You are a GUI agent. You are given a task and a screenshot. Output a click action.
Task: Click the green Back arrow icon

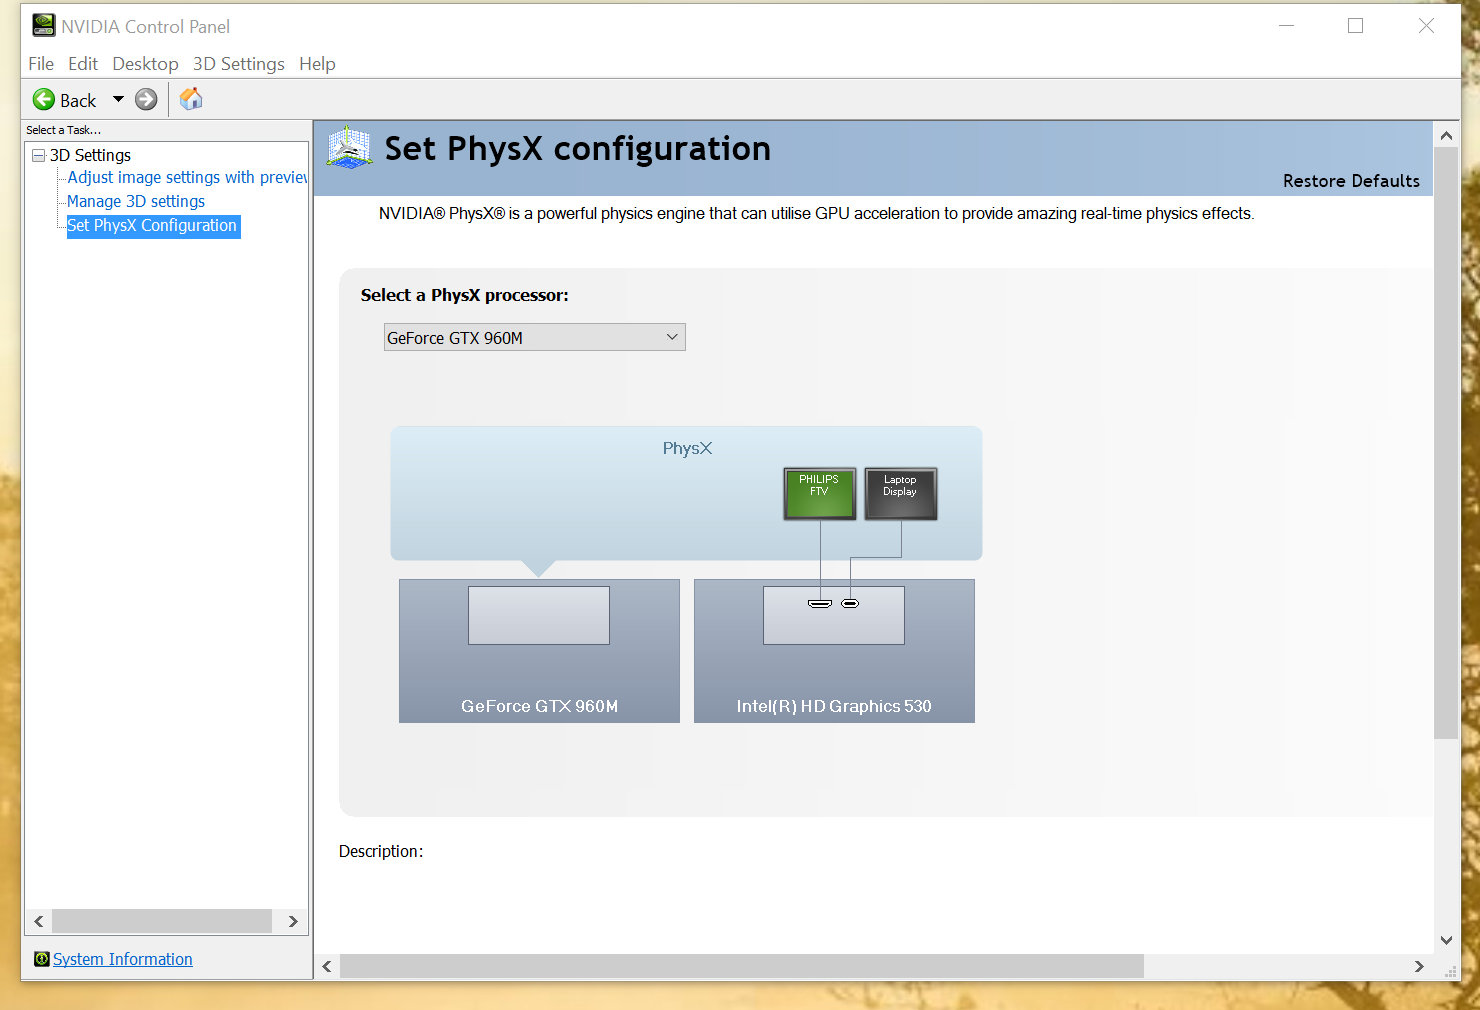point(44,99)
